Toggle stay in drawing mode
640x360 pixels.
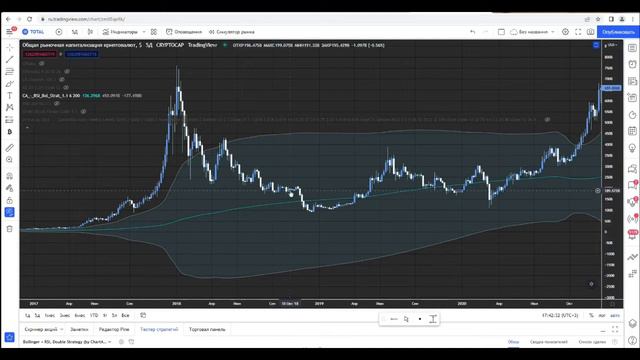point(9,188)
